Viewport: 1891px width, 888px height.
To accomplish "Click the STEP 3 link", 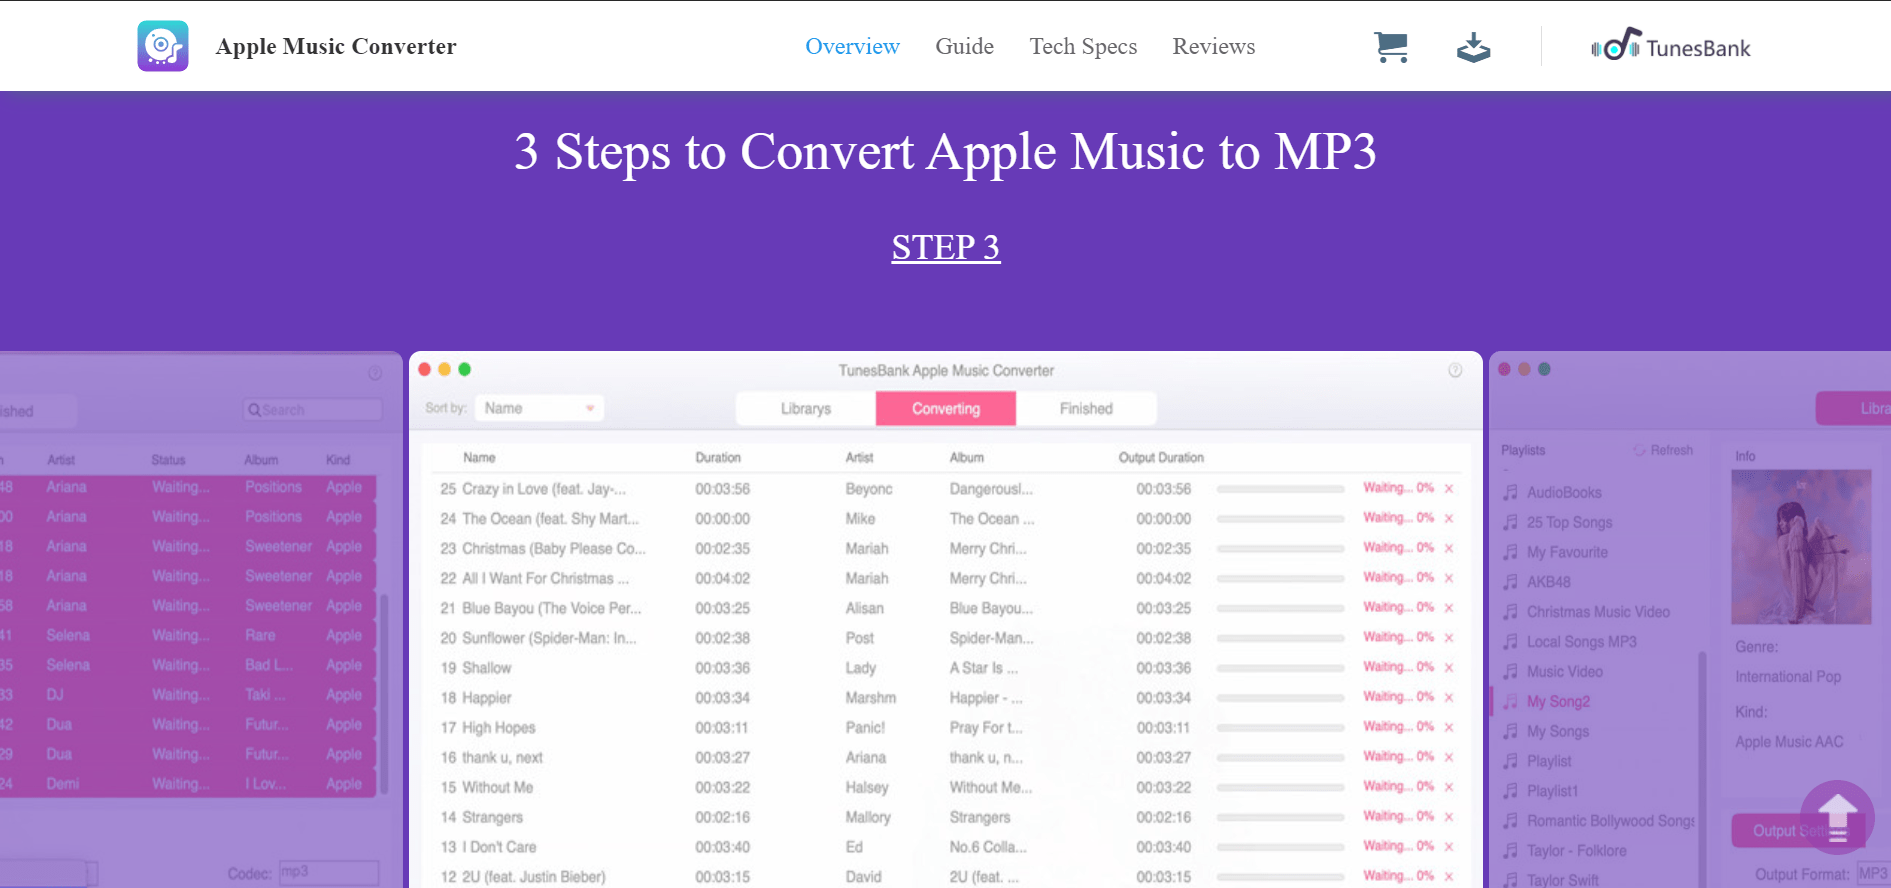I will point(945,247).
